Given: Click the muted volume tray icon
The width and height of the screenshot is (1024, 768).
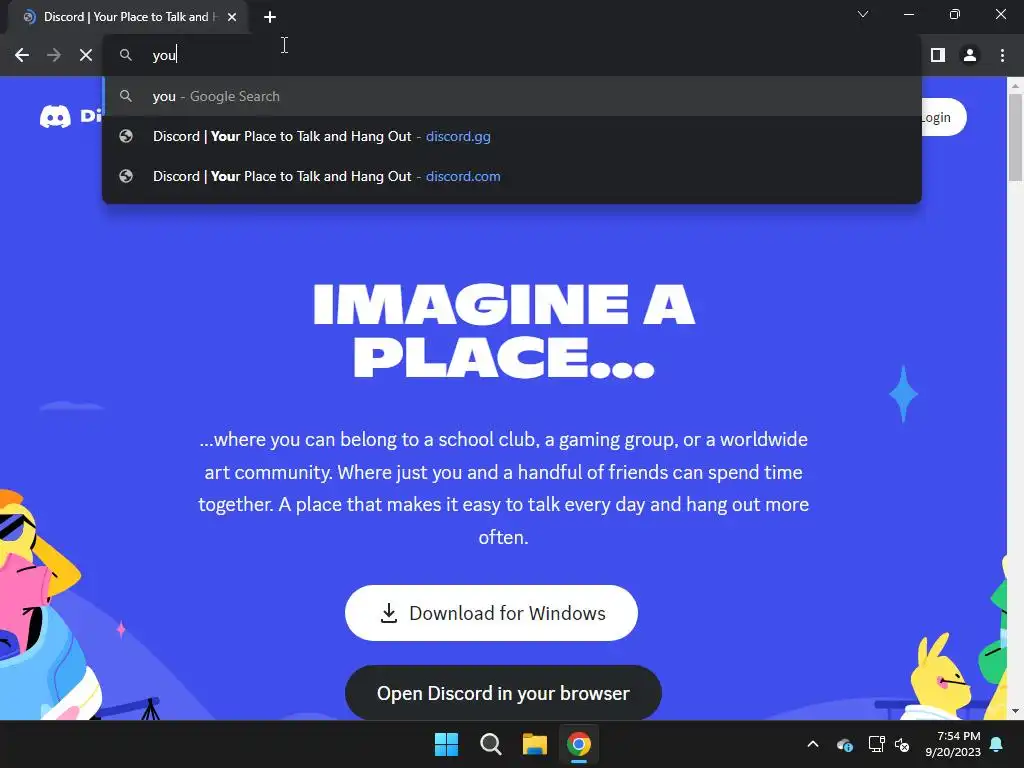Looking at the screenshot, I should pyautogui.click(x=903, y=744).
